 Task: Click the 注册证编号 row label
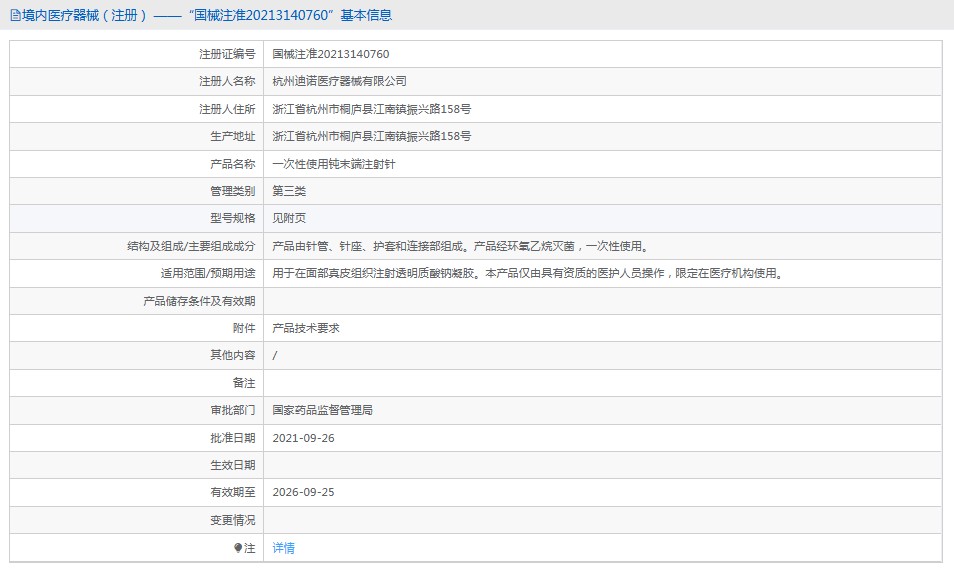228,54
